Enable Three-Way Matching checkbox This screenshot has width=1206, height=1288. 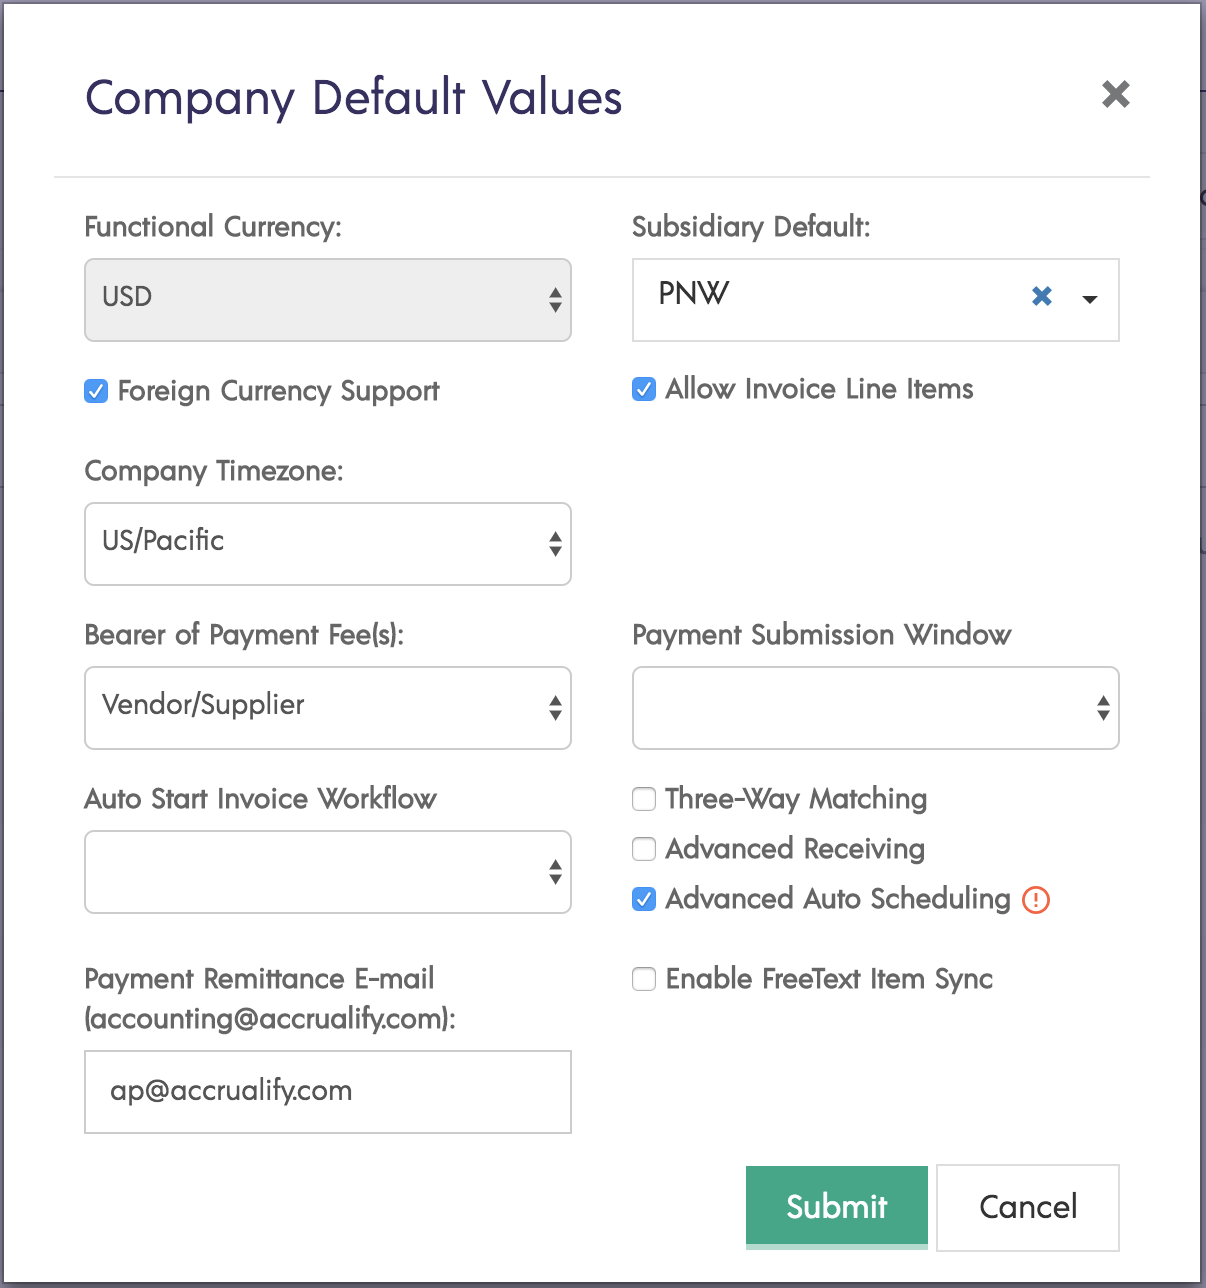tap(644, 799)
